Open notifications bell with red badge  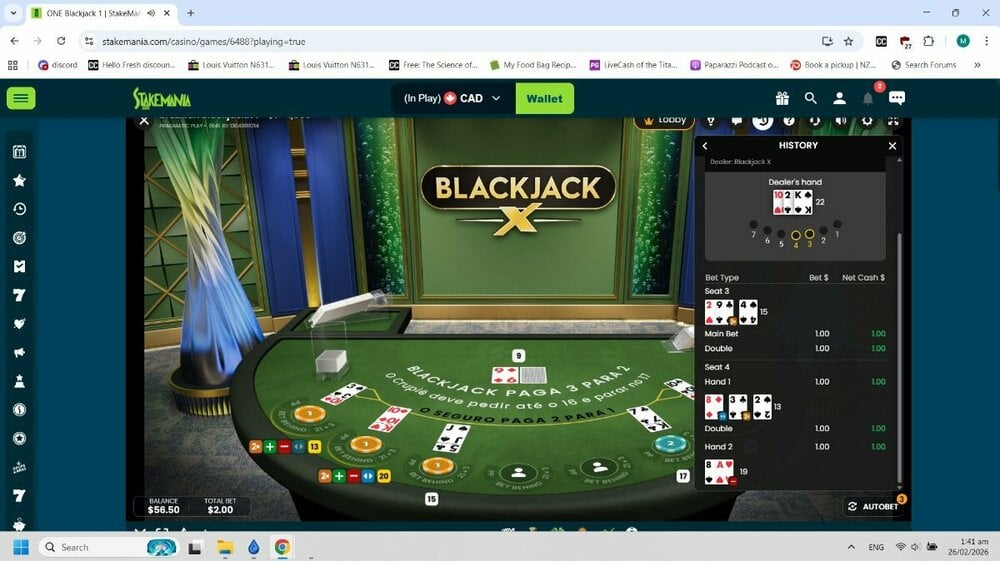point(868,98)
